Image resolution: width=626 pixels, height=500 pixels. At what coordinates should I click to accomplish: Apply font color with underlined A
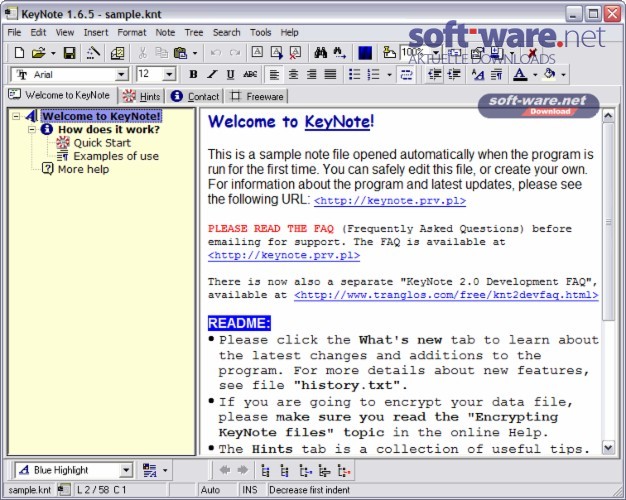point(520,75)
